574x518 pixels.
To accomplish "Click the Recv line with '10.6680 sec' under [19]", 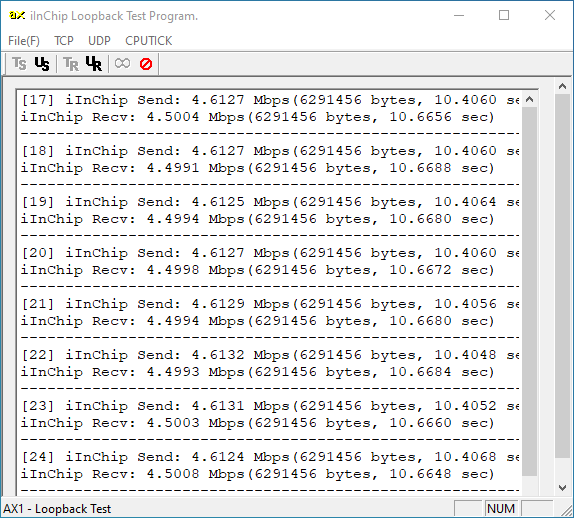I will tap(257, 219).
